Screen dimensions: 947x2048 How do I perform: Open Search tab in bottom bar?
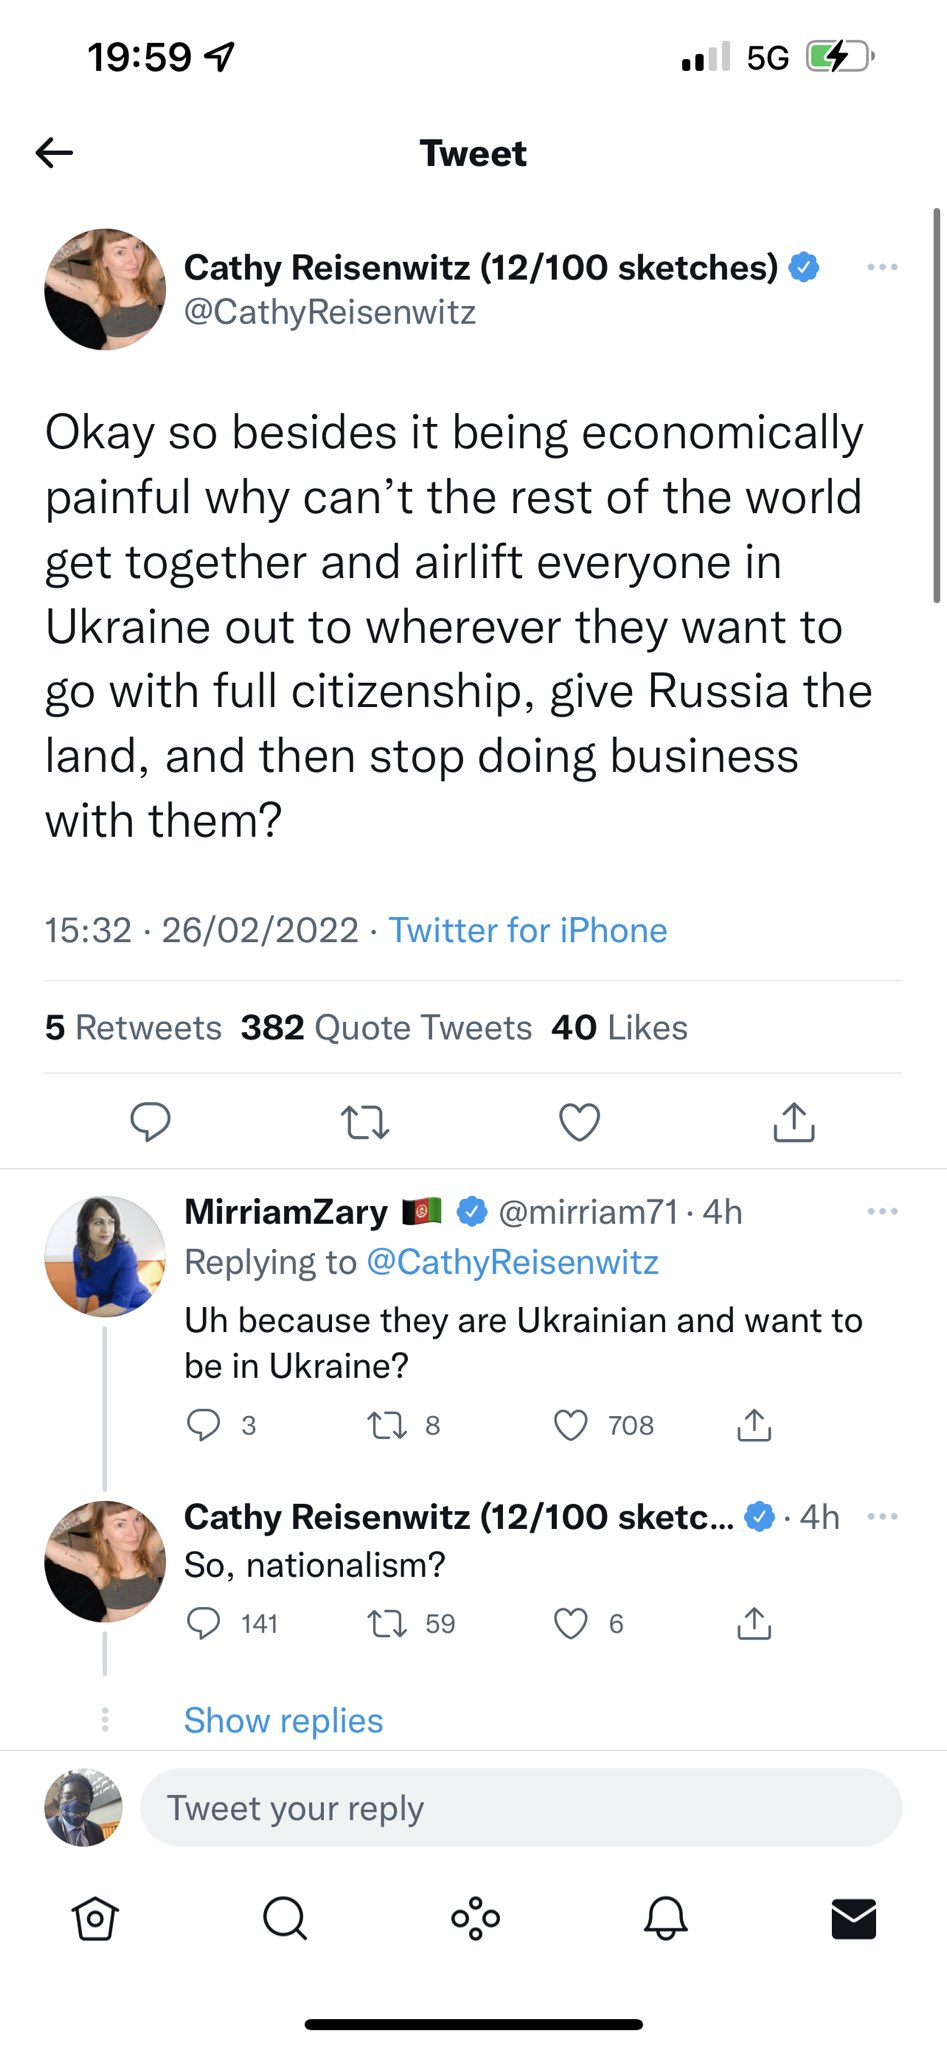(x=285, y=1919)
